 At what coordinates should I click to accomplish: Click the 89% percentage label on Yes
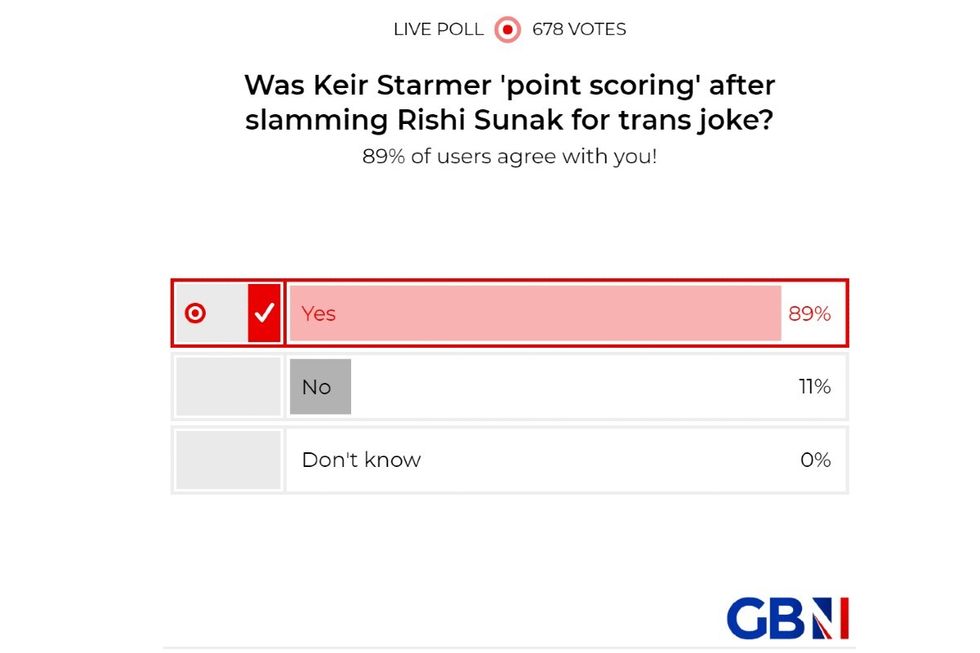tap(809, 313)
